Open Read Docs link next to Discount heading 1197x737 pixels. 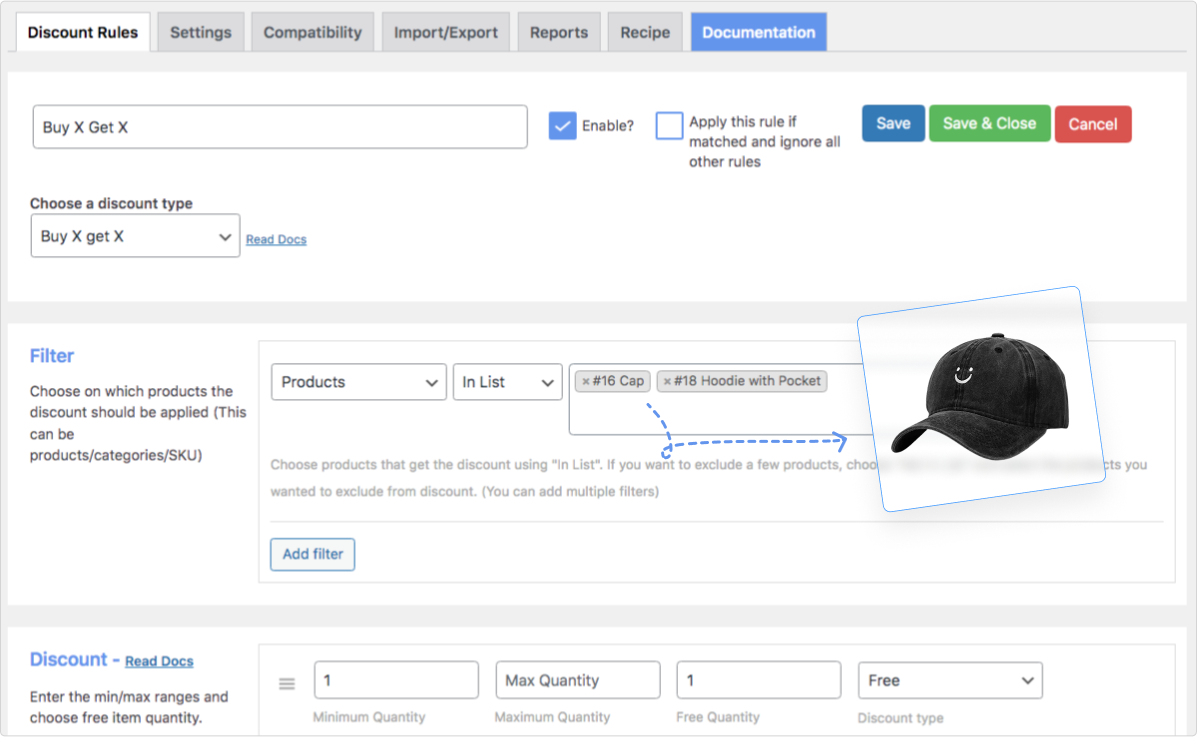(159, 661)
